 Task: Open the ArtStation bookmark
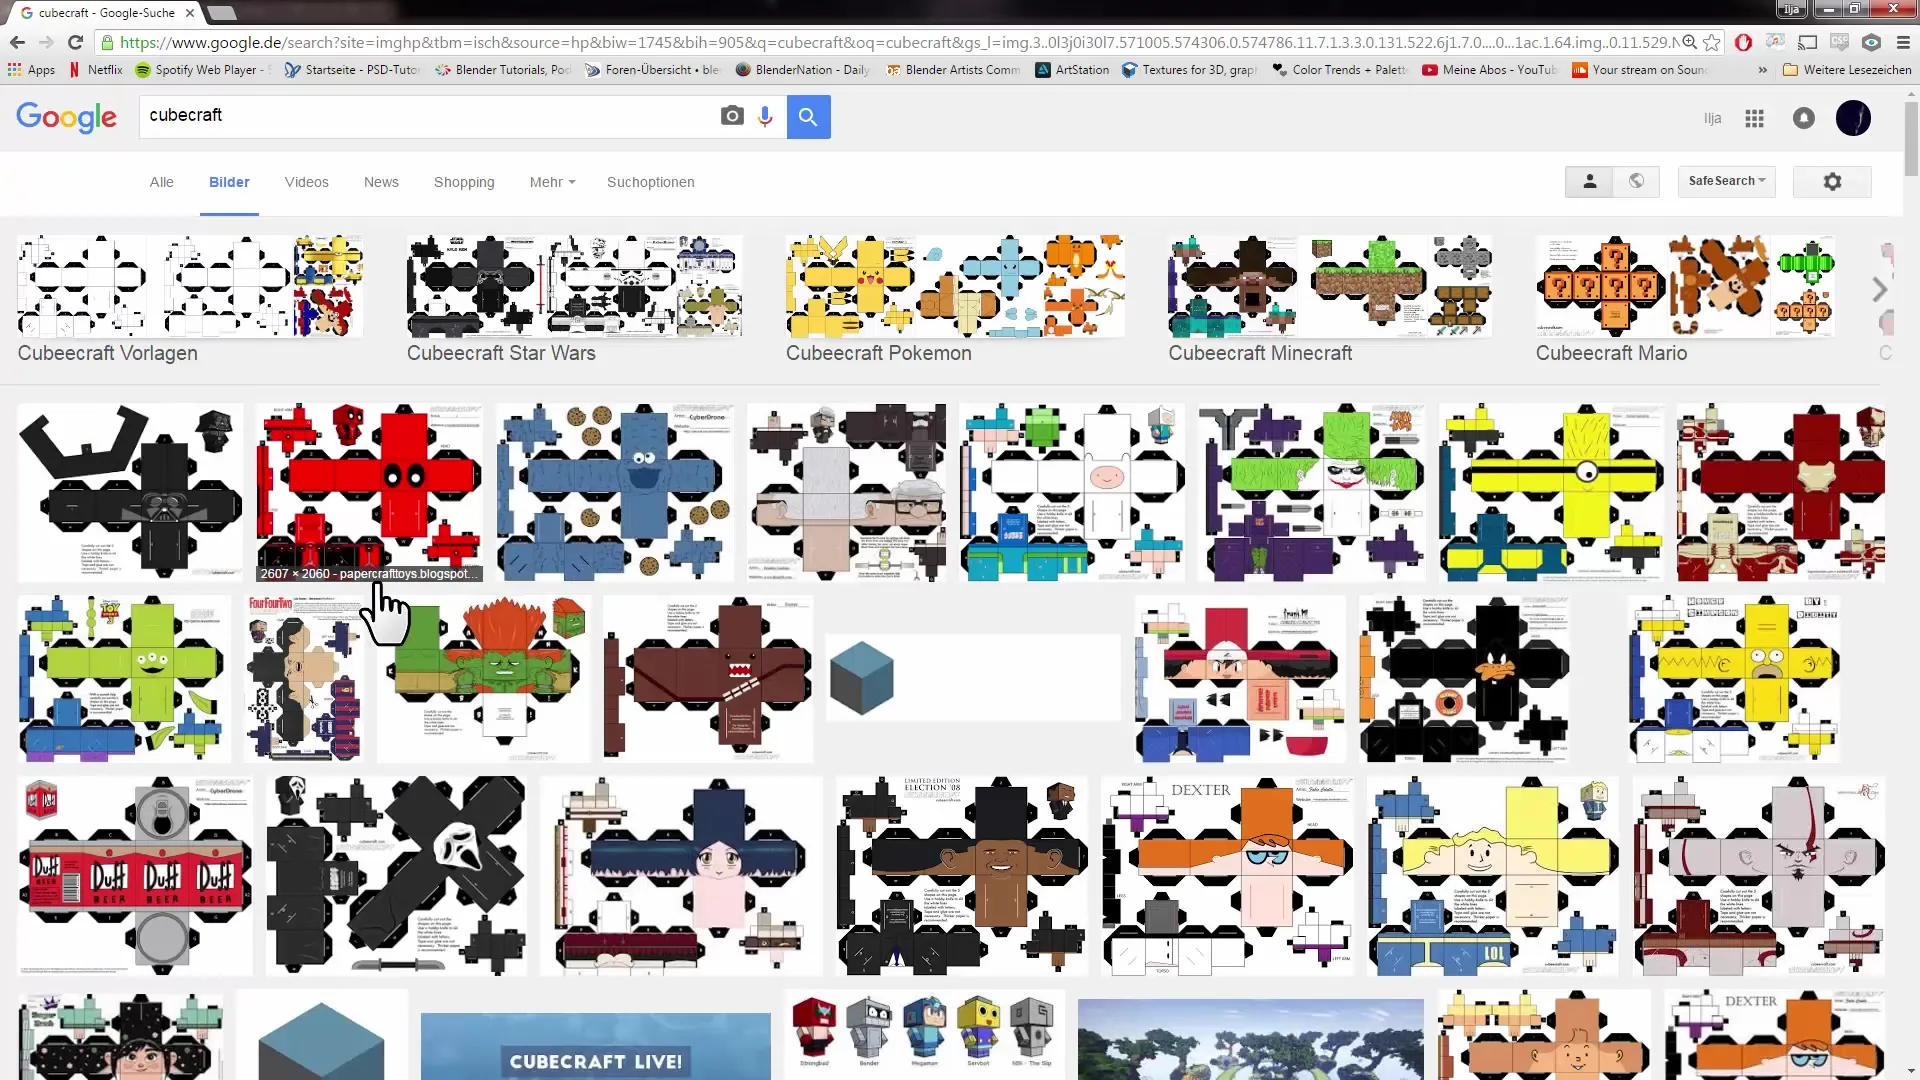click(1073, 70)
